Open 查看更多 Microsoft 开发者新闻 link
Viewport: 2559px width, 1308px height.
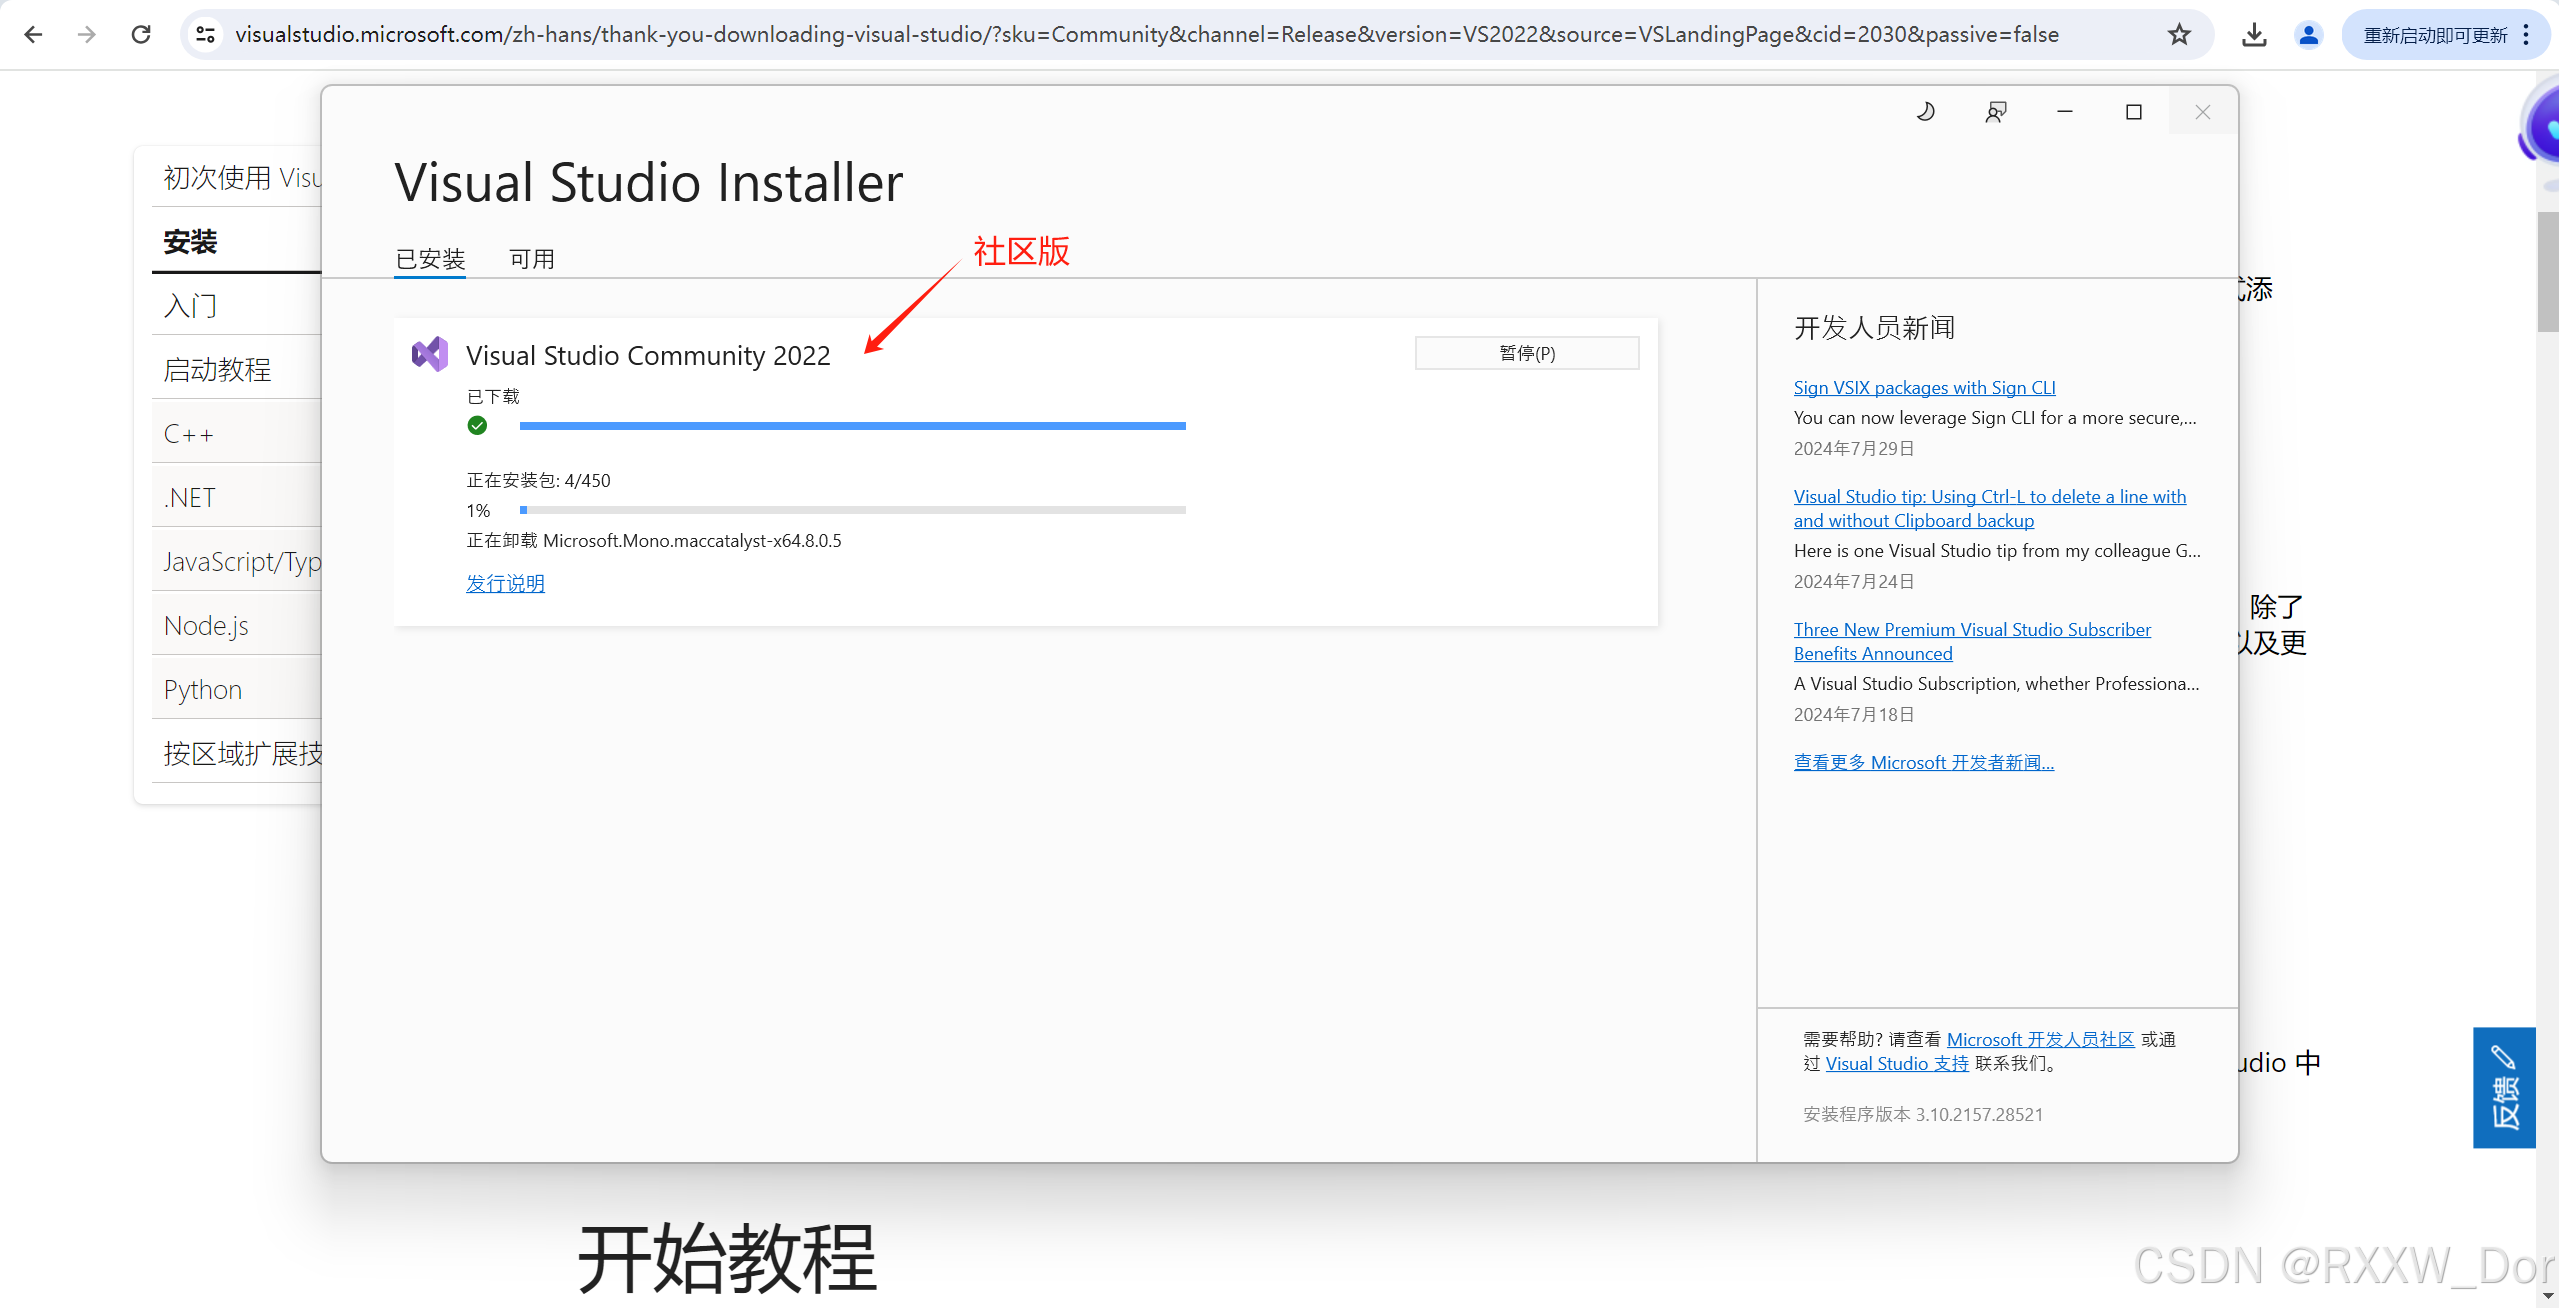click(x=1923, y=762)
